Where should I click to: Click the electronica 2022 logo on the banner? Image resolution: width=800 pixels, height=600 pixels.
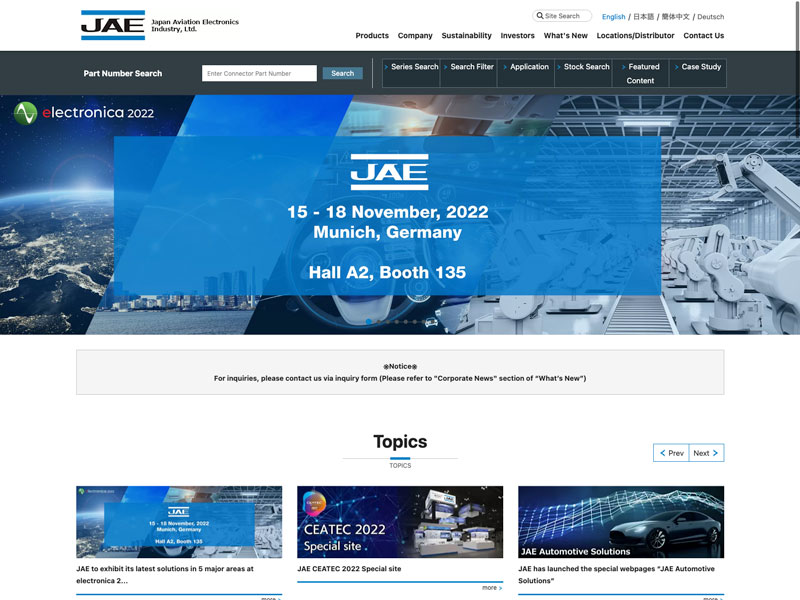[84, 113]
